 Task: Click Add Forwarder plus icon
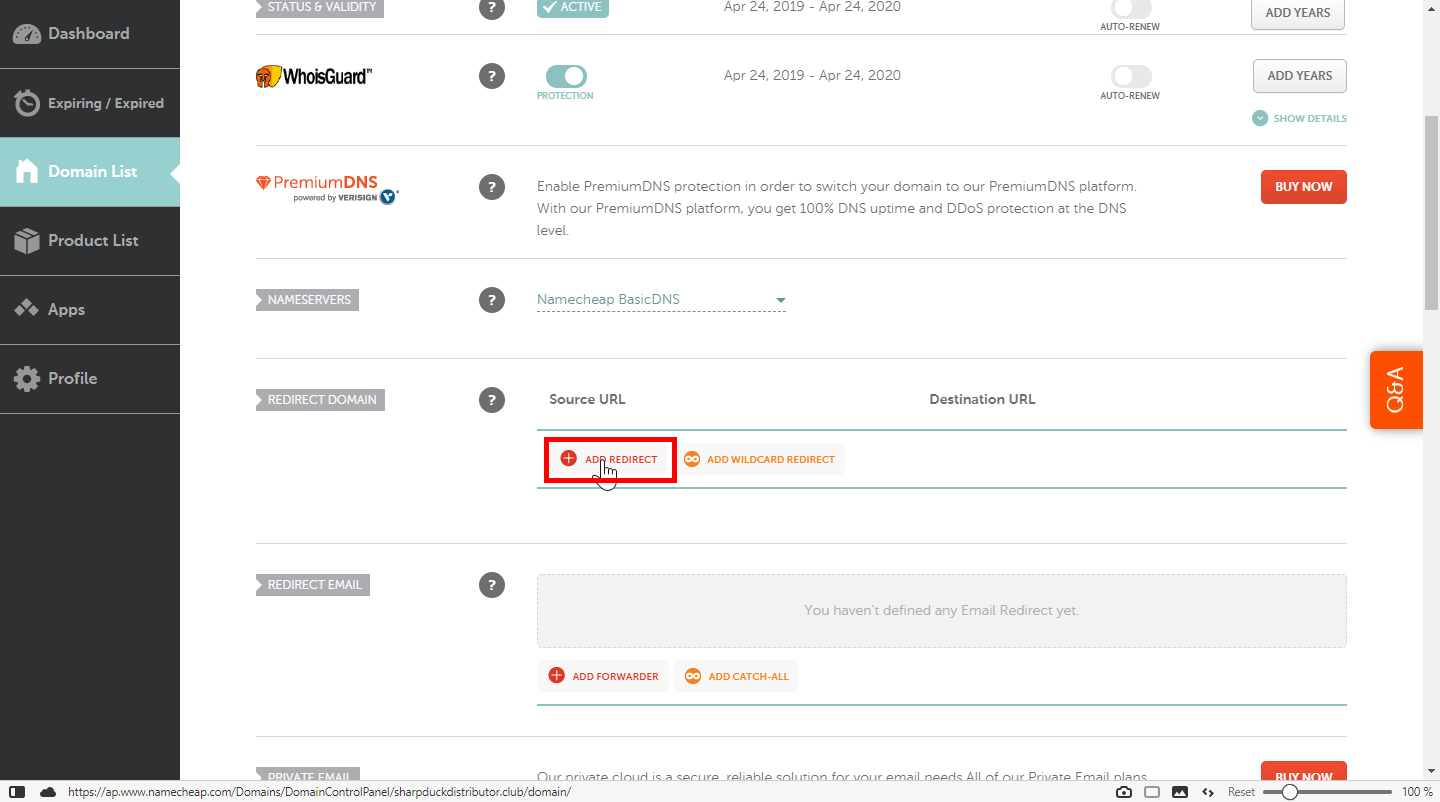click(556, 676)
